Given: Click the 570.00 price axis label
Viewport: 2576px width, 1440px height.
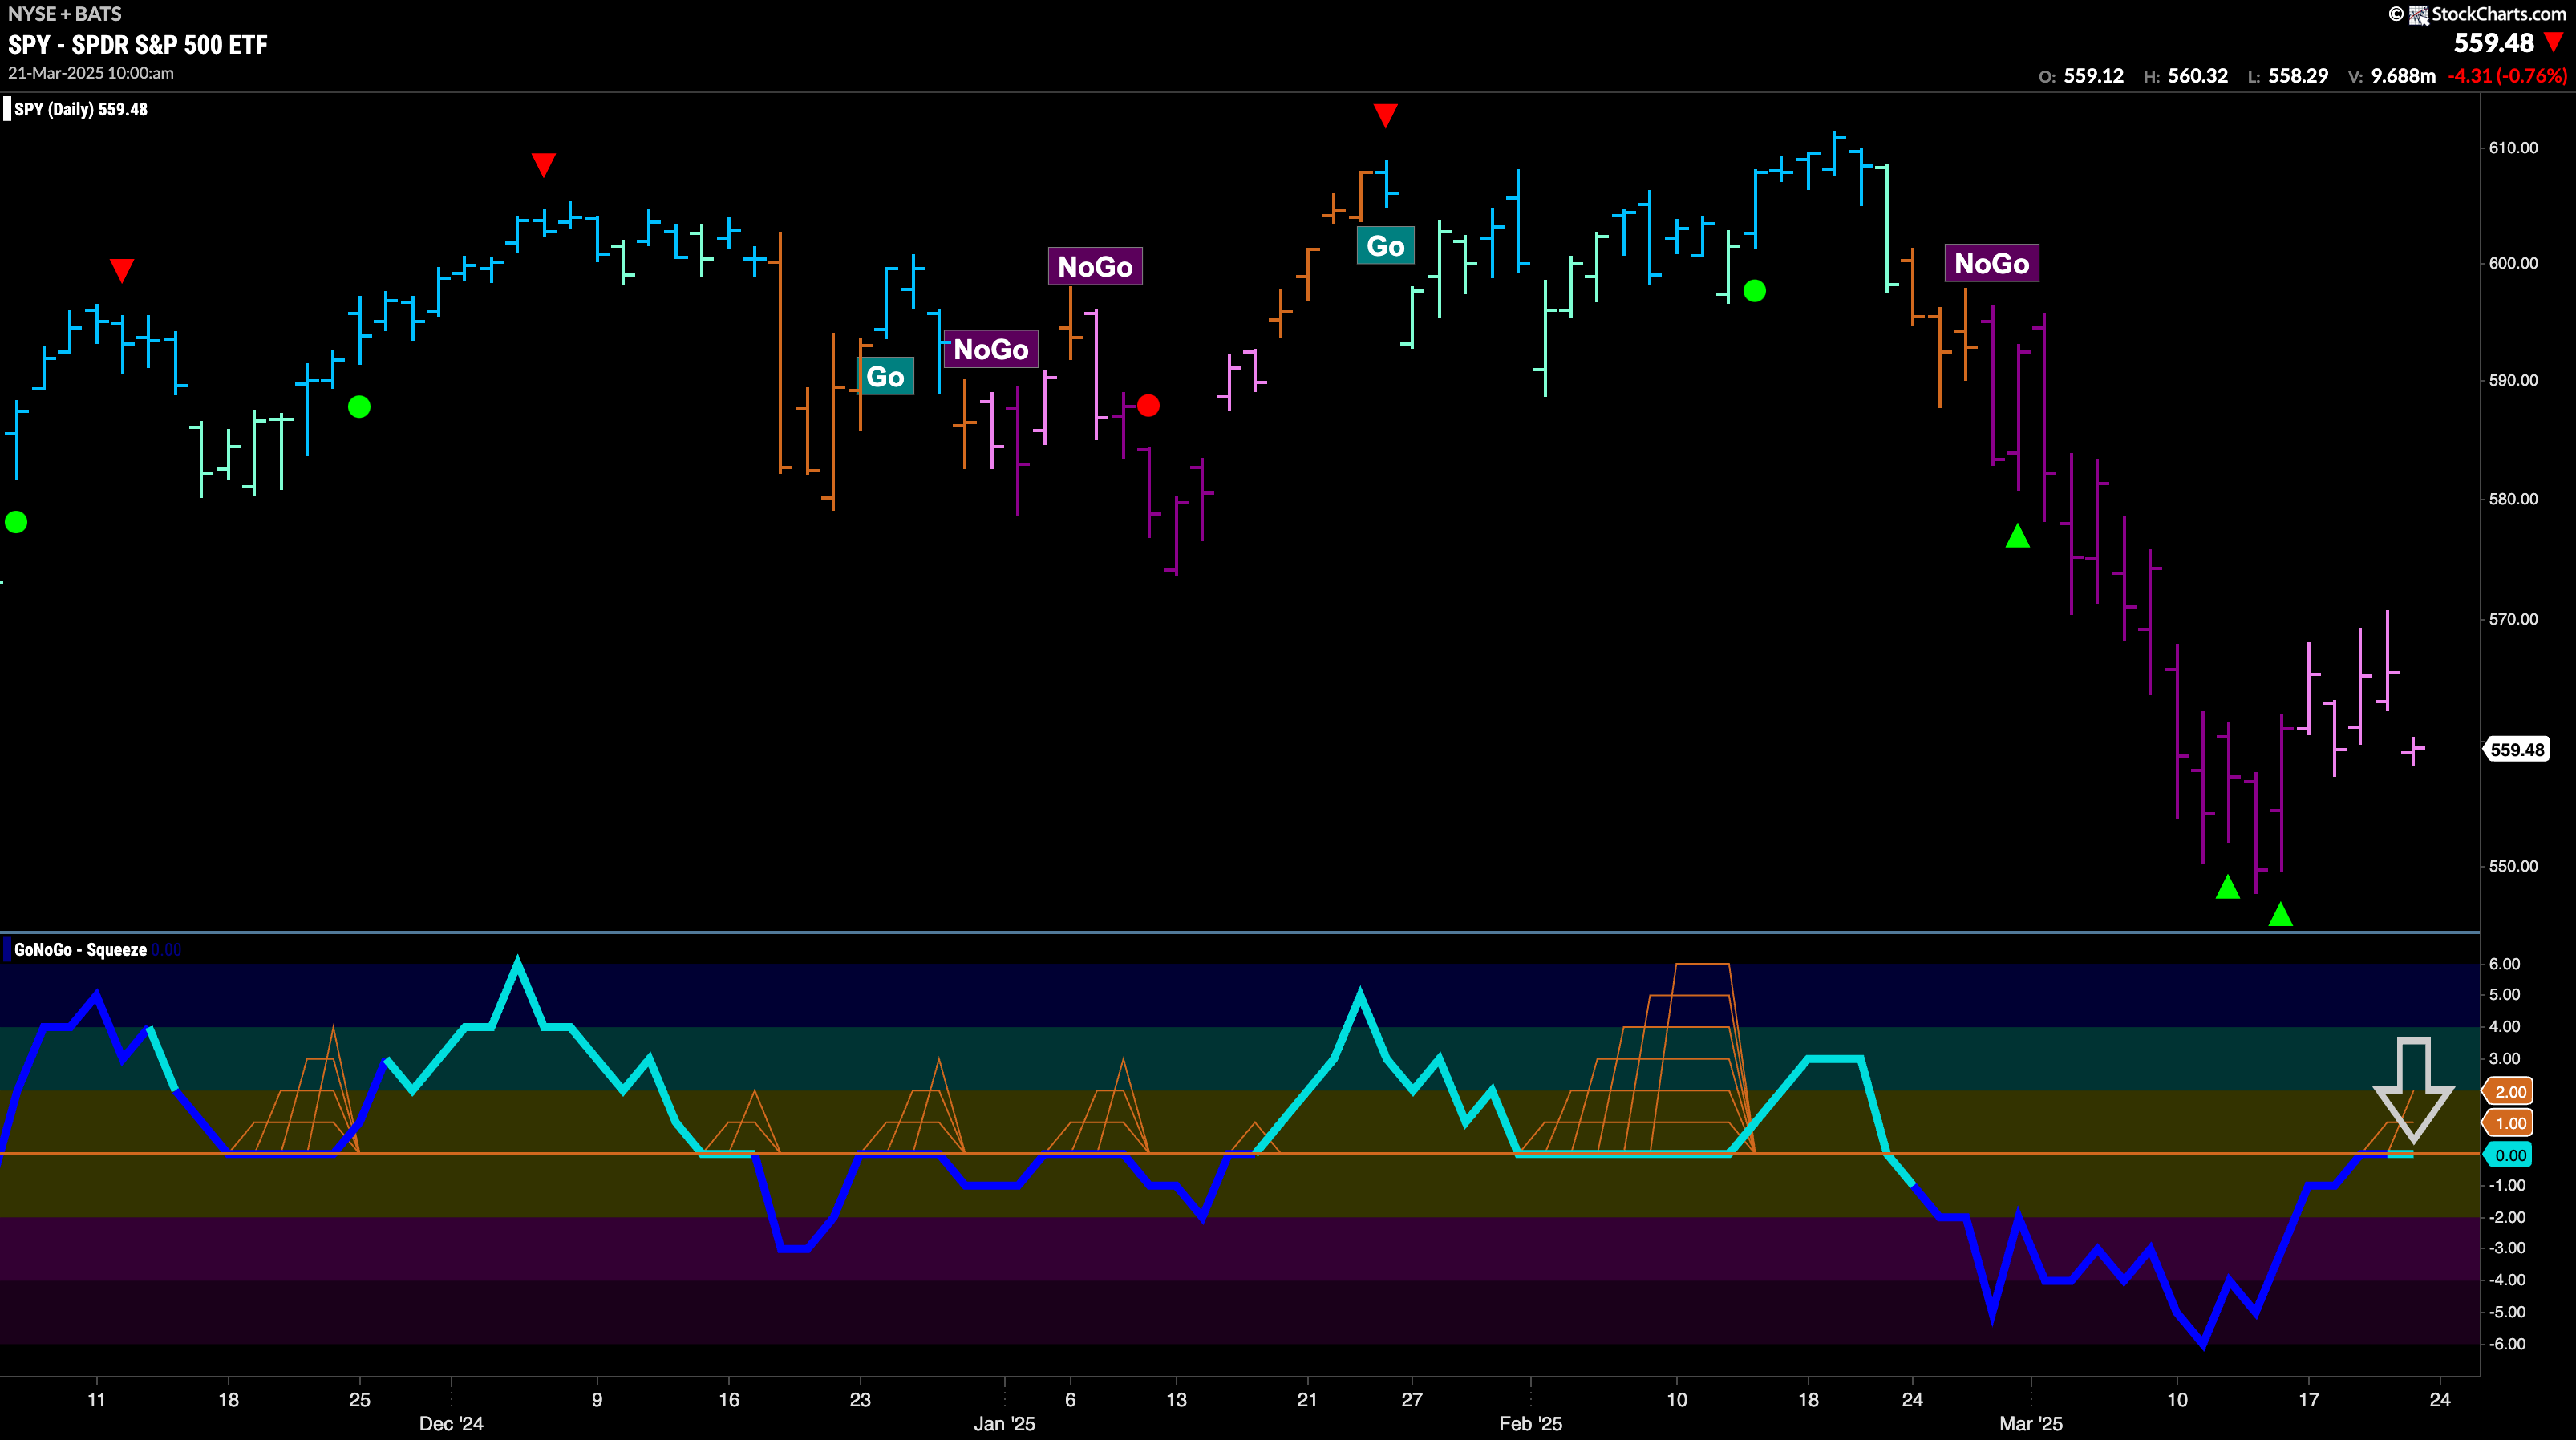Looking at the screenshot, I should [x=2513, y=619].
